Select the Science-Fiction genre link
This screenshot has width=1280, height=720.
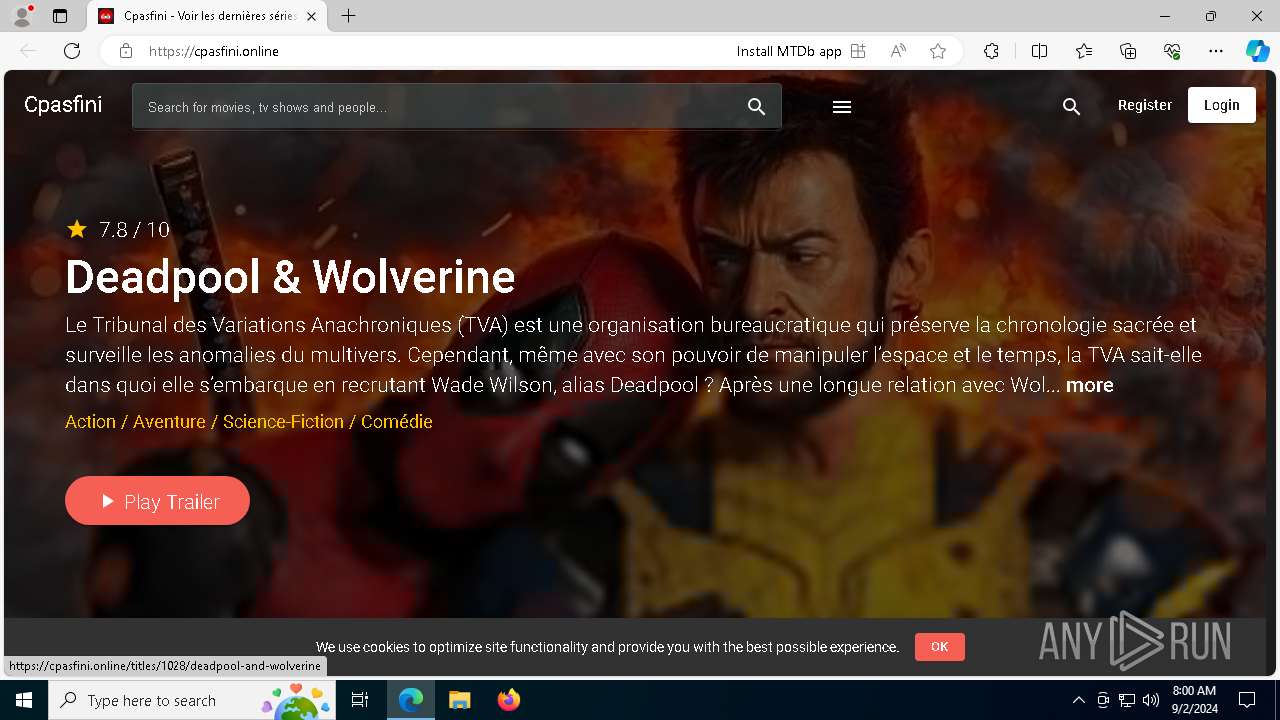pos(283,422)
